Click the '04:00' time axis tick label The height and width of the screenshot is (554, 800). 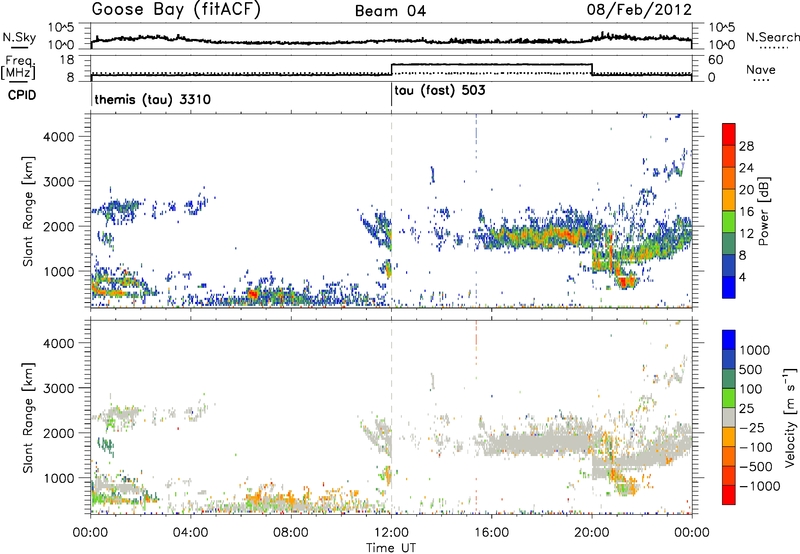191,533
